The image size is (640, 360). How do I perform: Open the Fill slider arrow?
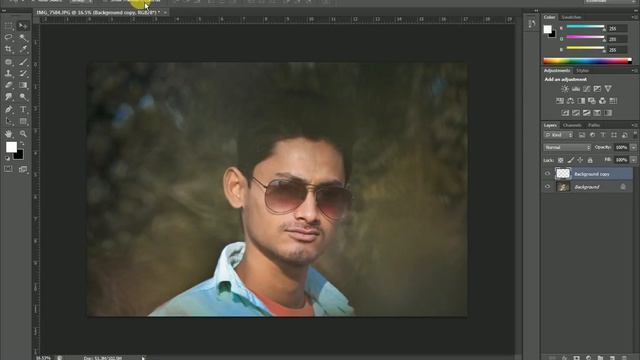633,160
